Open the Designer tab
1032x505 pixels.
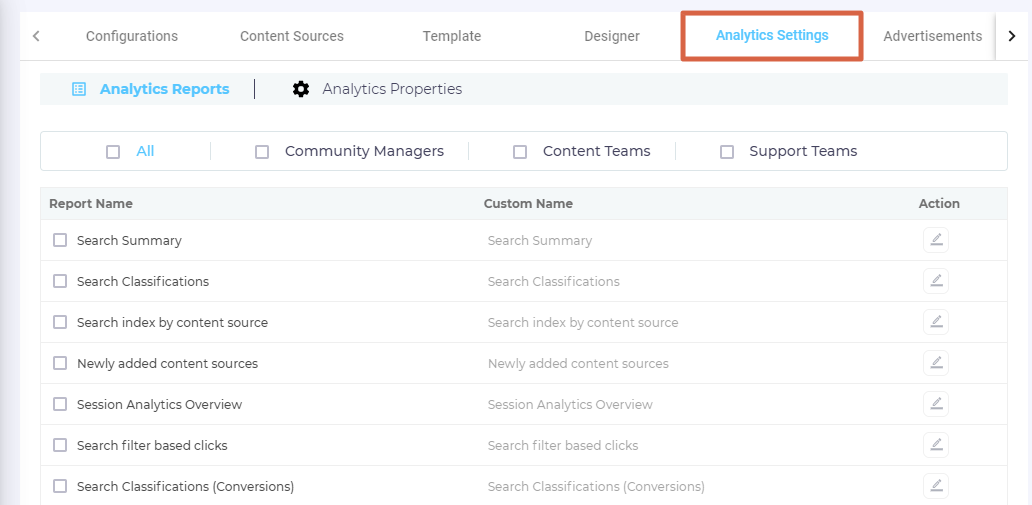point(611,36)
